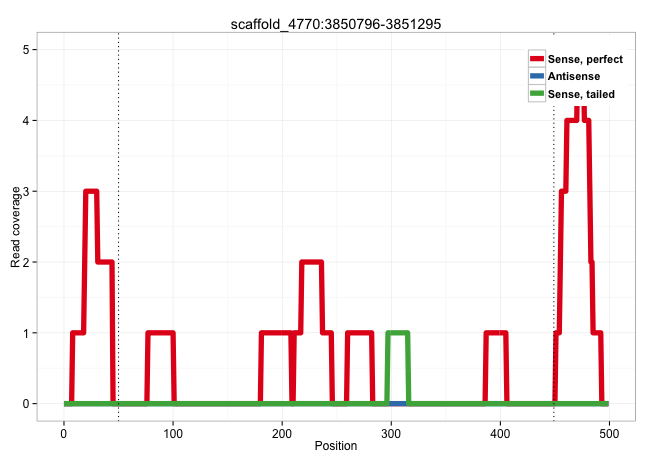The image size is (650, 460).
Task: Click the x-axis tick label 300
Action: (x=391, y=431)
